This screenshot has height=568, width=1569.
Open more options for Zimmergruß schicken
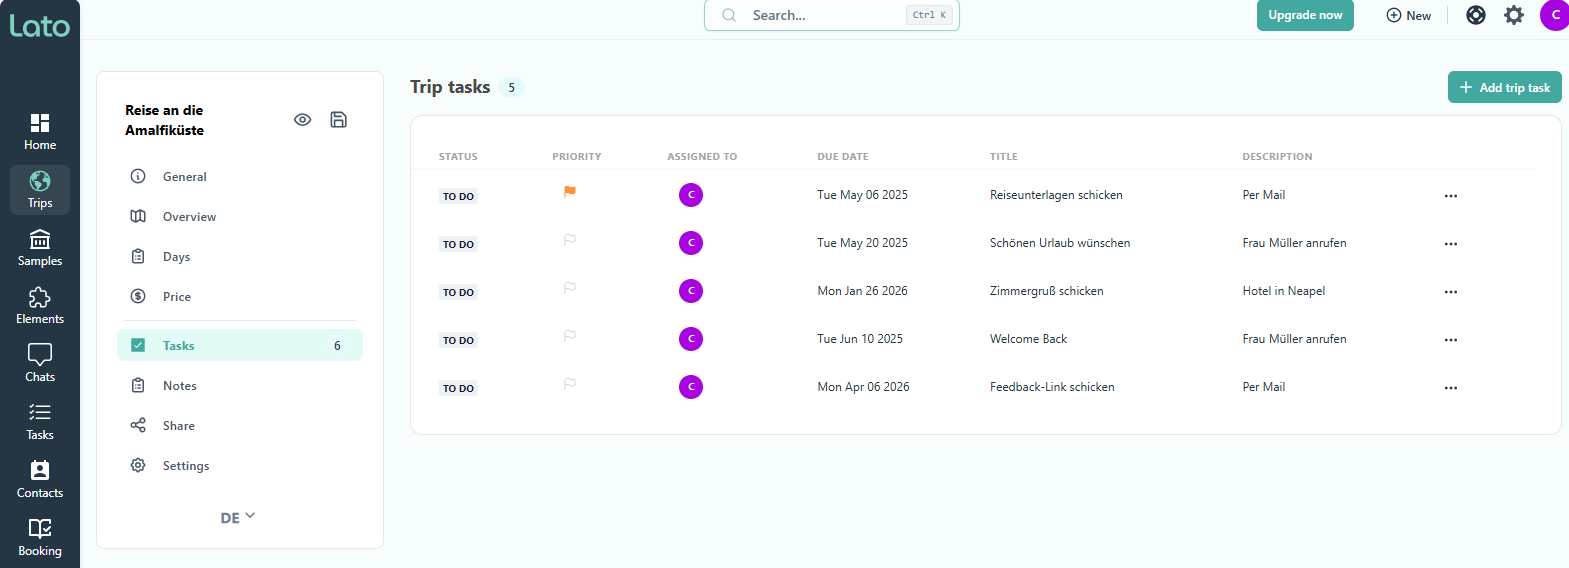(x=1450, y=292)
